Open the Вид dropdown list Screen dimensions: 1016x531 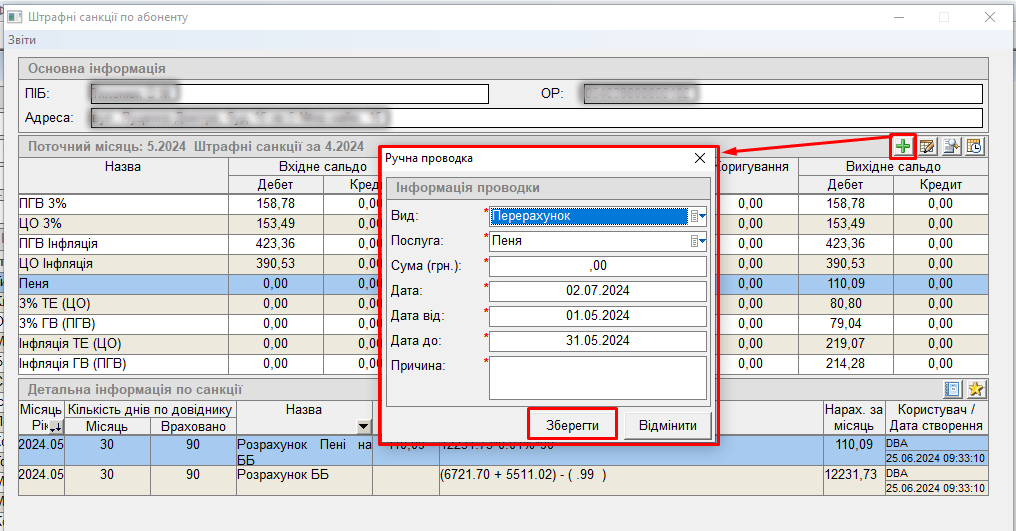[x=697, y=216]
